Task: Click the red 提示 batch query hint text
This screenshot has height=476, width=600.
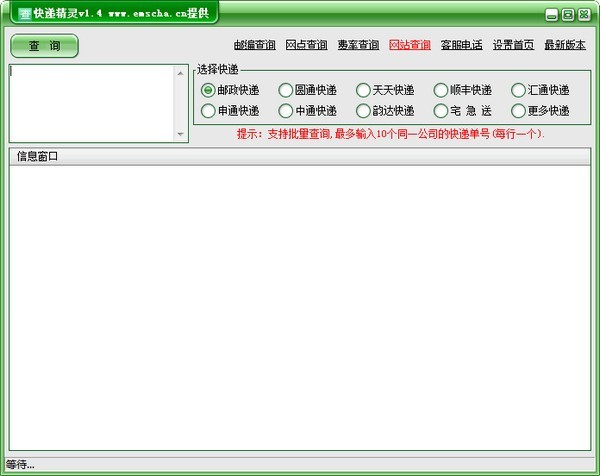Action: [390, 134]
